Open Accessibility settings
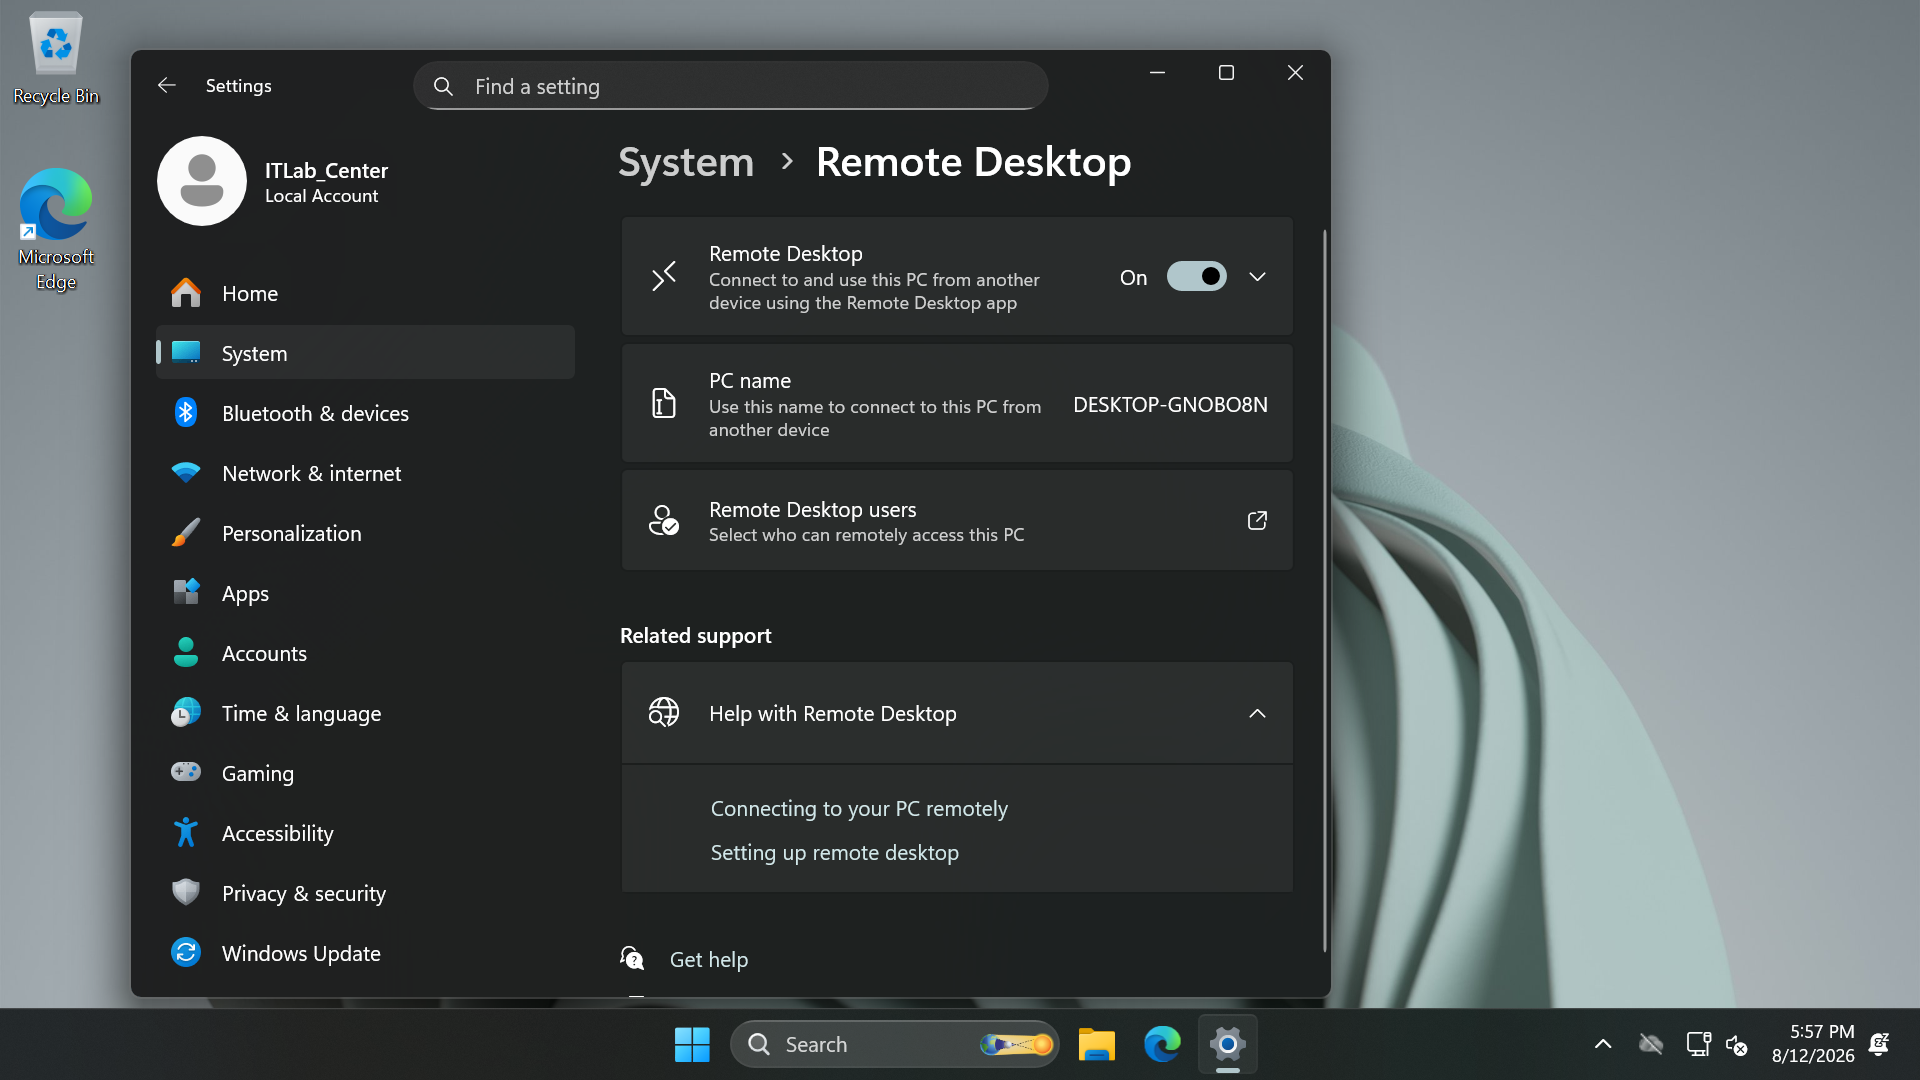The width and height of the screenshot is (1920, 1080). pyautogui.click(x=366, y=833)
